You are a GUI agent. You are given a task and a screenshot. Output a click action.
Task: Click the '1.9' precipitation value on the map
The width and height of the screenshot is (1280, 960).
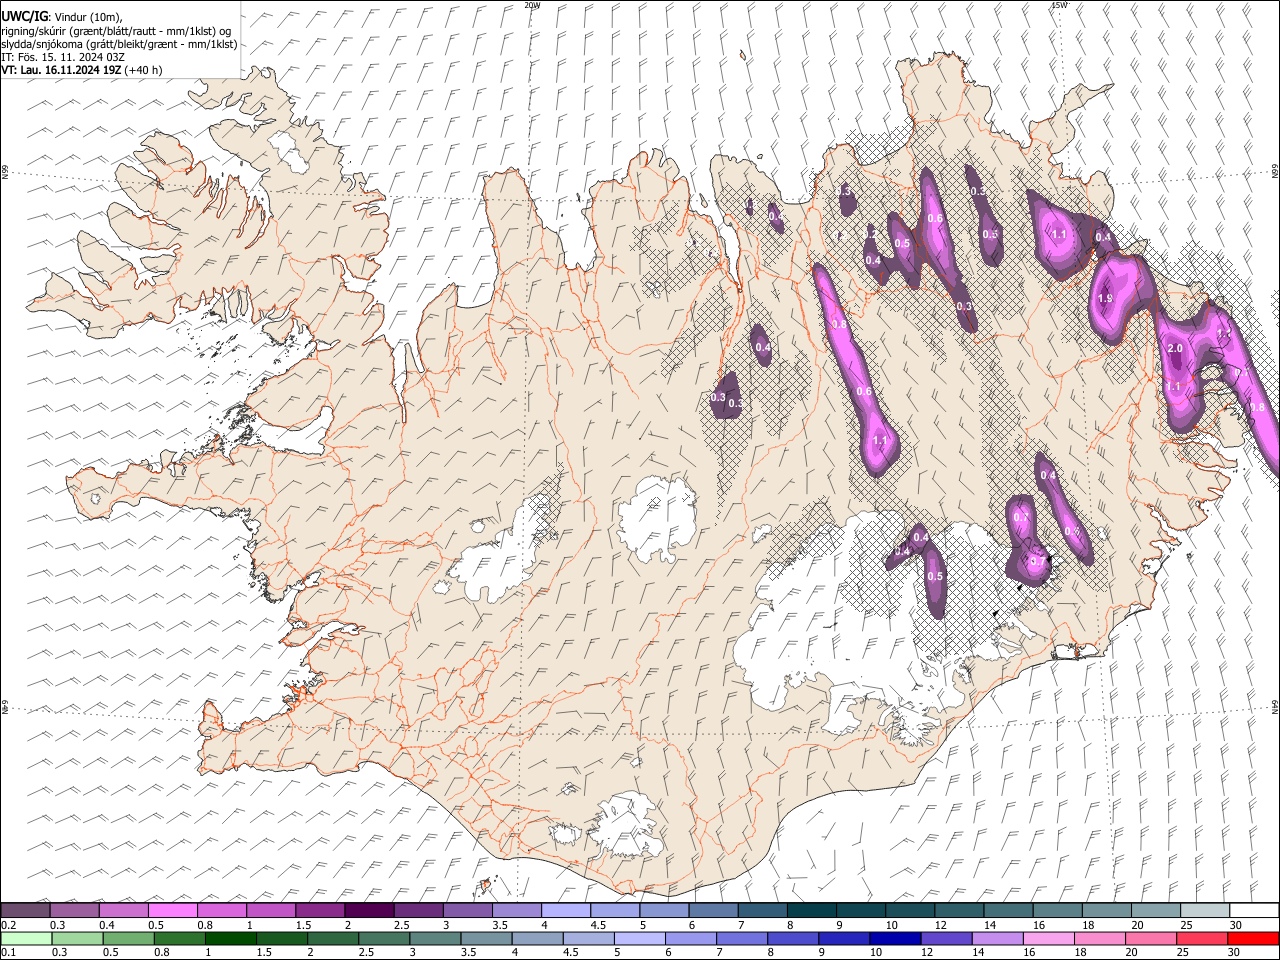(x=1105, y=298)
